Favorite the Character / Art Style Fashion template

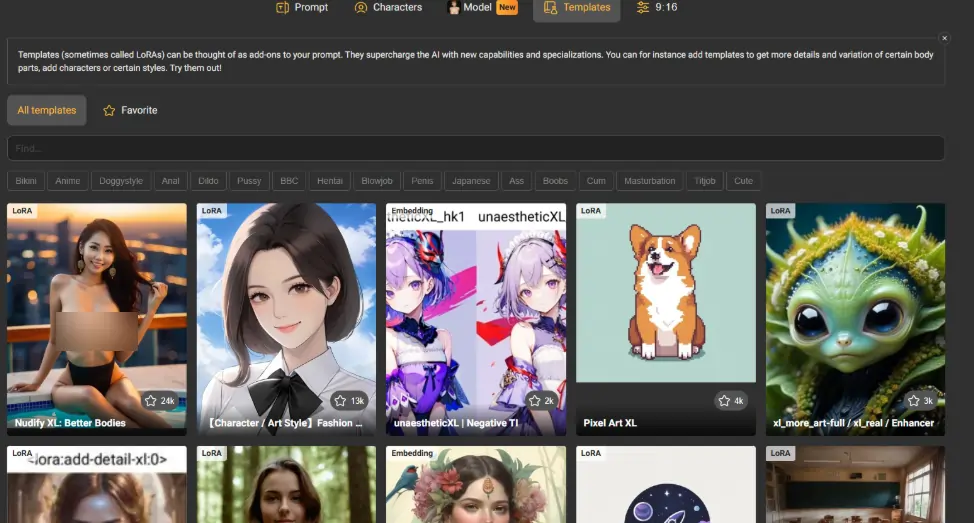coord(350,401)
